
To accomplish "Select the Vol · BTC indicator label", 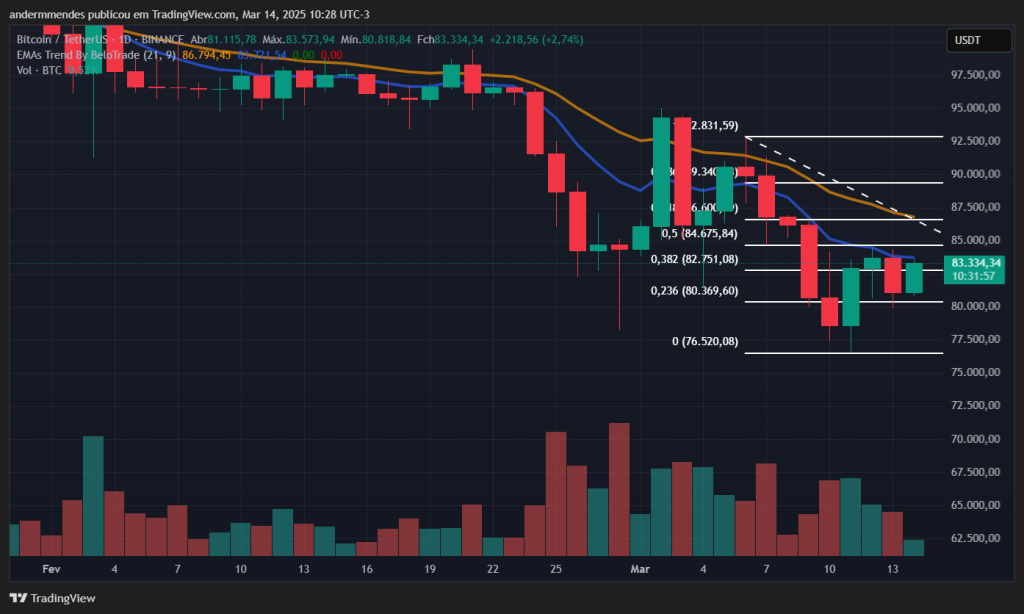I will 39,70.
